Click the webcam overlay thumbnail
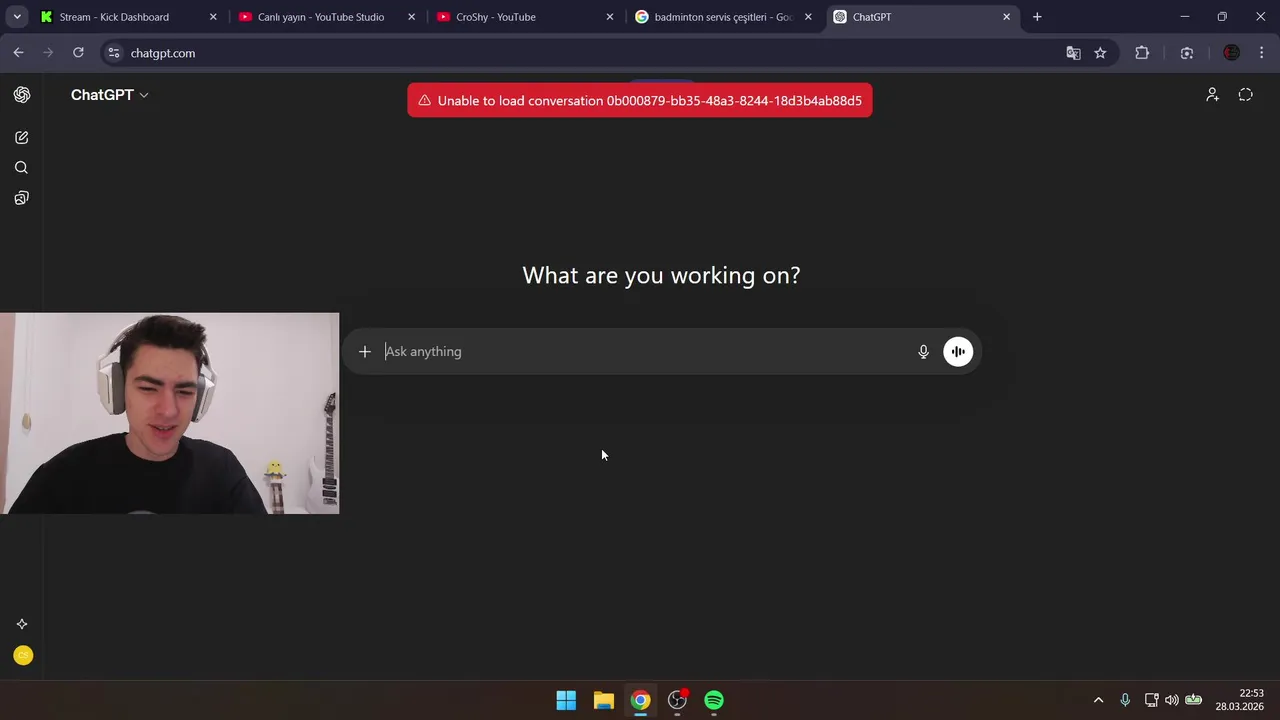 [170, 413]
